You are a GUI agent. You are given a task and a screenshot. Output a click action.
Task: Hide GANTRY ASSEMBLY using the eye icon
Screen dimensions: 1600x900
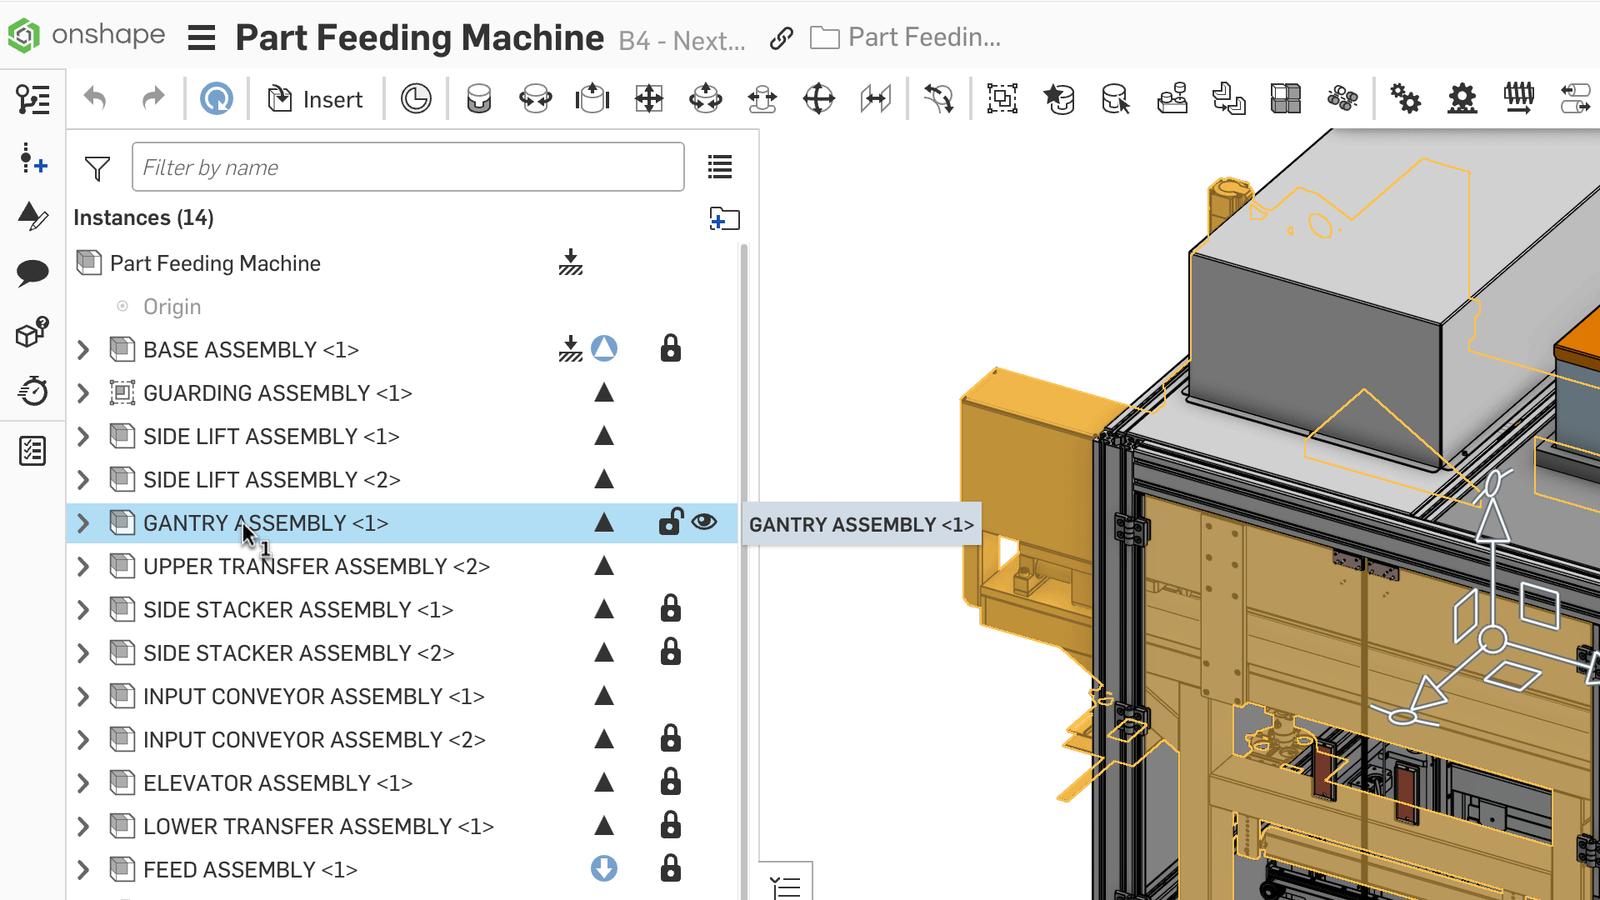(704, 522)
